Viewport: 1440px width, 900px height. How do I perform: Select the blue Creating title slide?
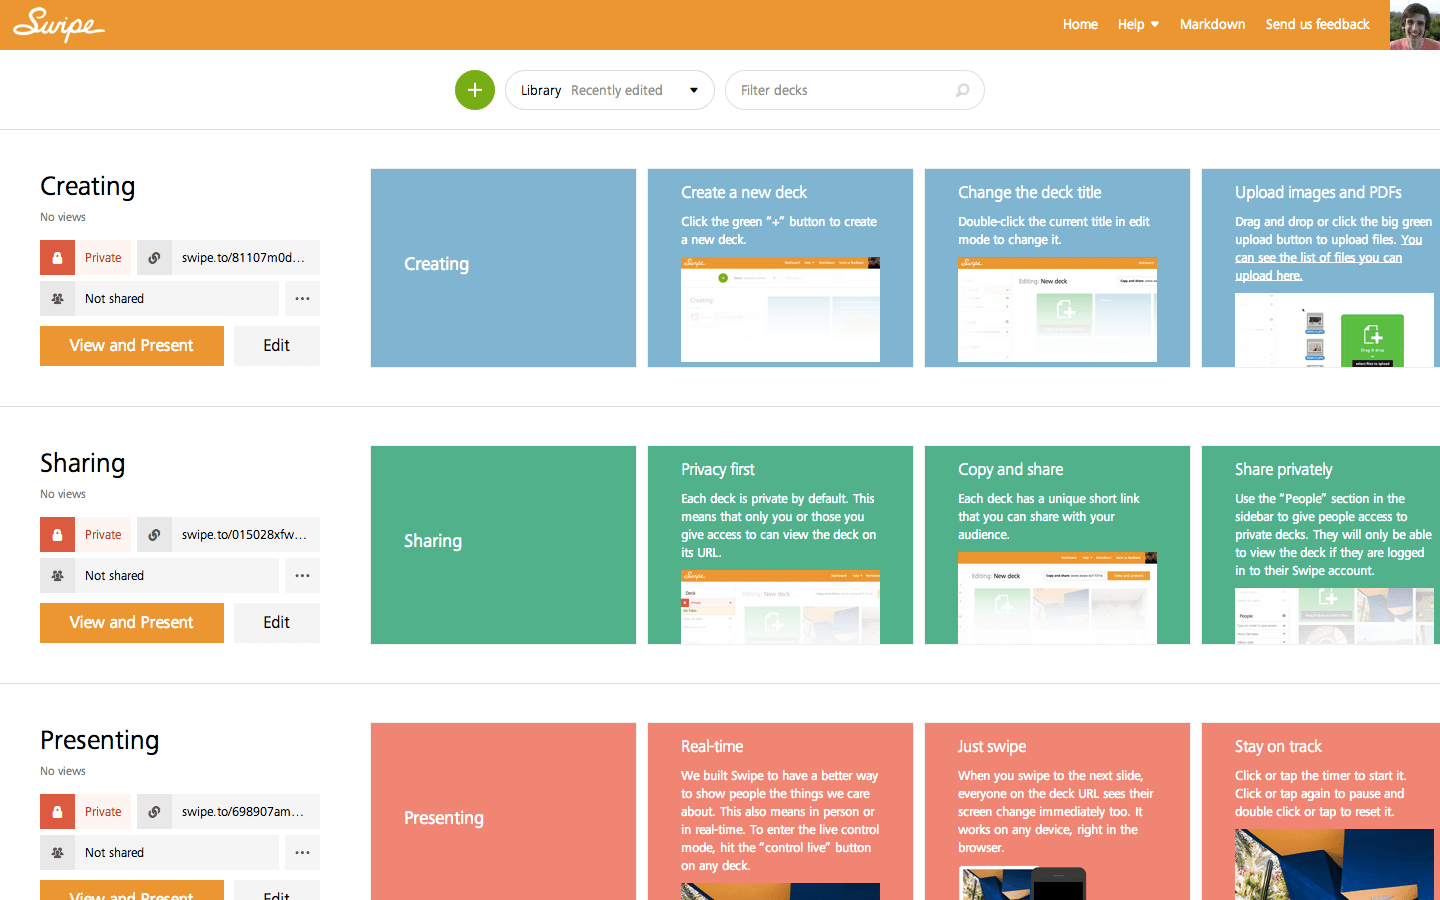[503, 268]
